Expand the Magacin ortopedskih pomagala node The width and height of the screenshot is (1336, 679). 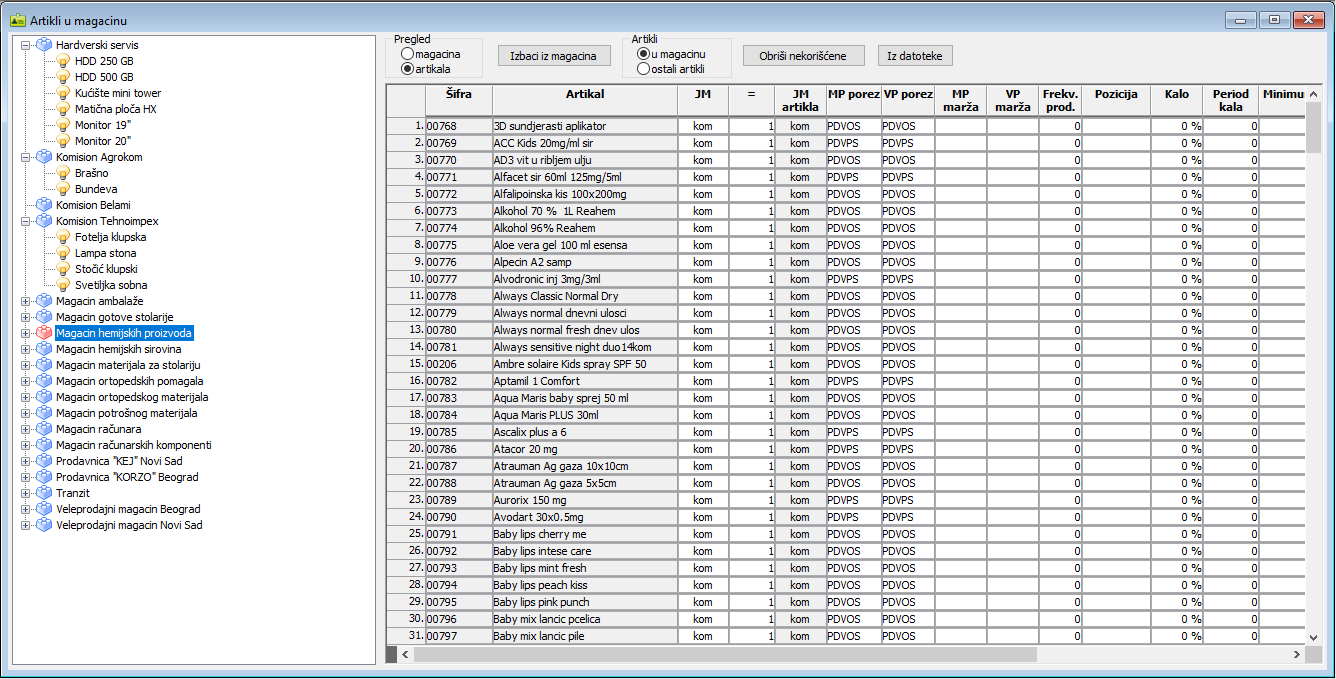[26, 381]
